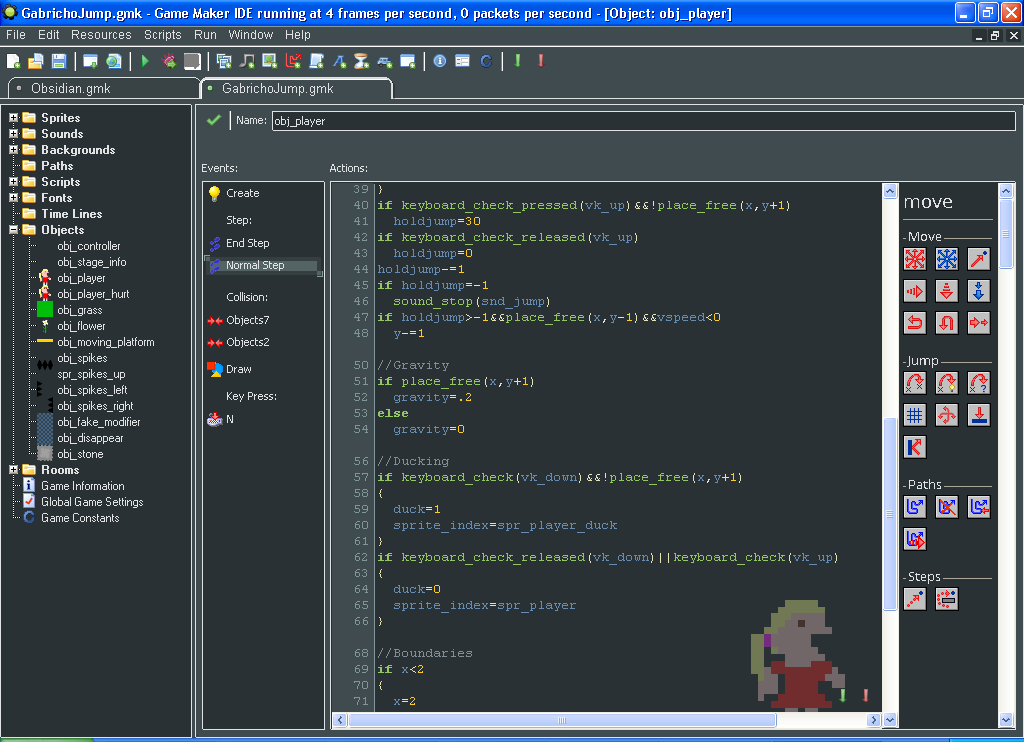
Task: Click the Create a time line hourglass icon
Action: [362, 61]
